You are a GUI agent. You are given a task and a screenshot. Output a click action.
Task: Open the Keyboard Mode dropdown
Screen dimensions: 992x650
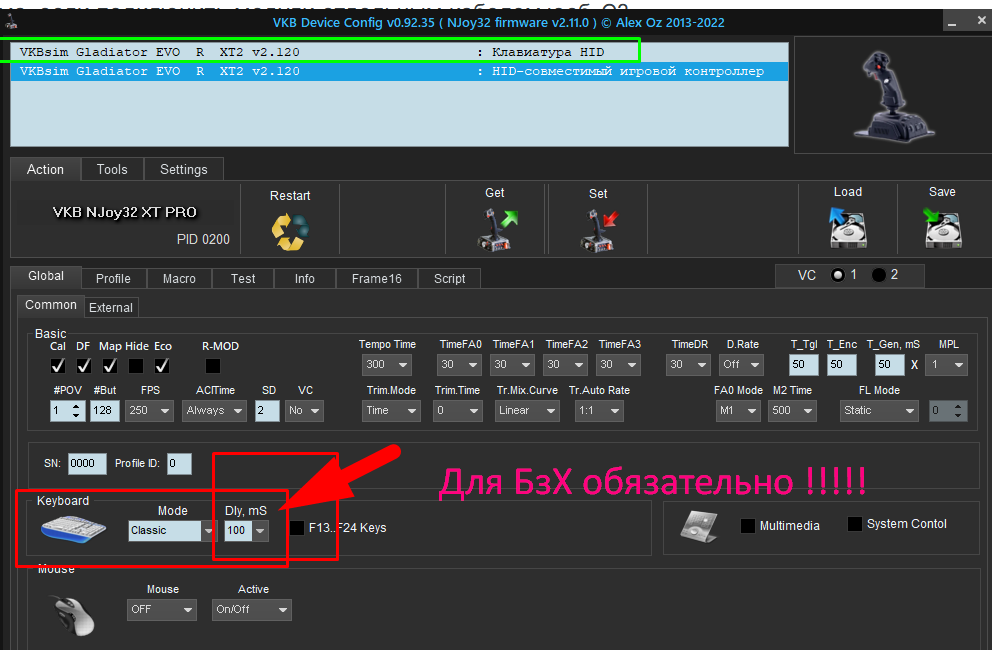click(x=172, y=530)
